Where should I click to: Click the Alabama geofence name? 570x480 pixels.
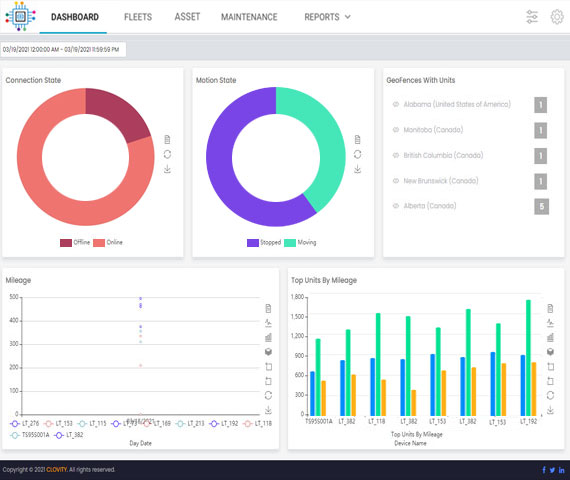coord(457,104)
